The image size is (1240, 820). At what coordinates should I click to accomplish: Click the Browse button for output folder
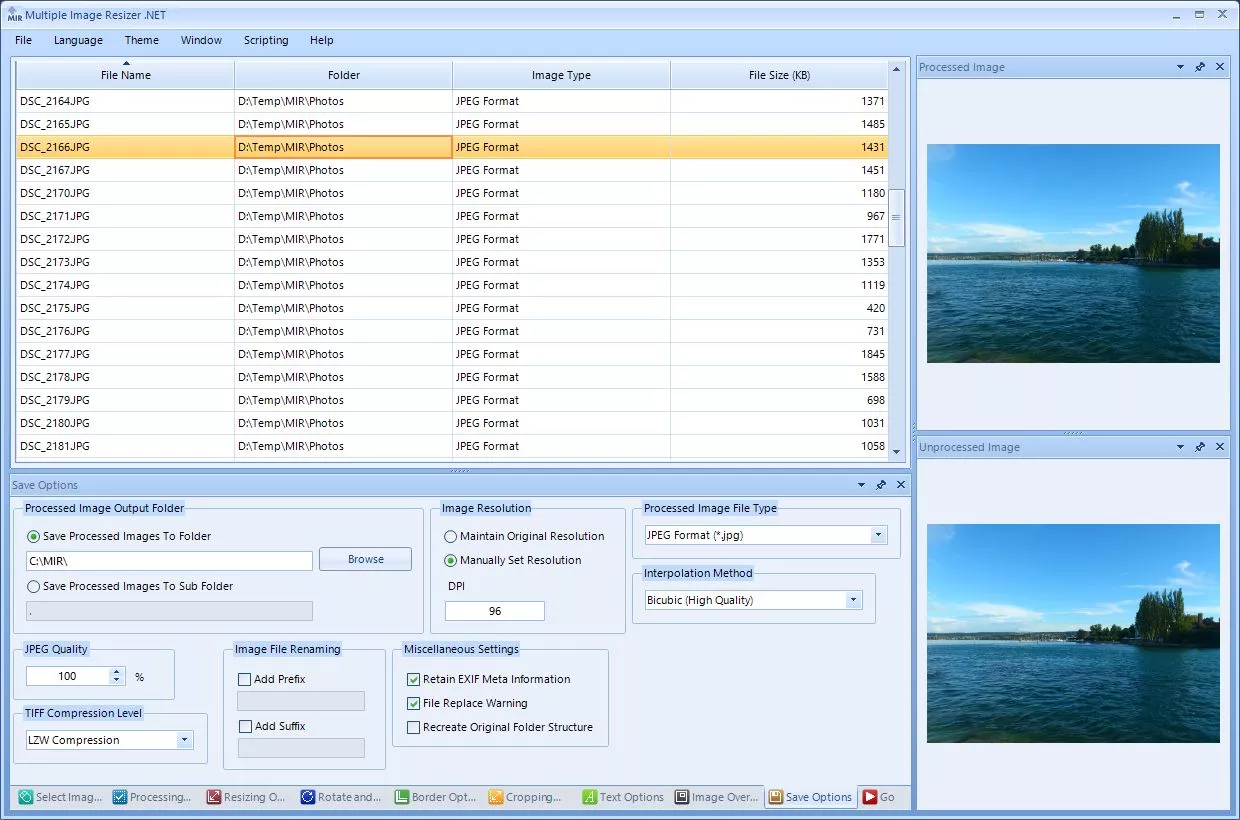(x=365, y=558)
